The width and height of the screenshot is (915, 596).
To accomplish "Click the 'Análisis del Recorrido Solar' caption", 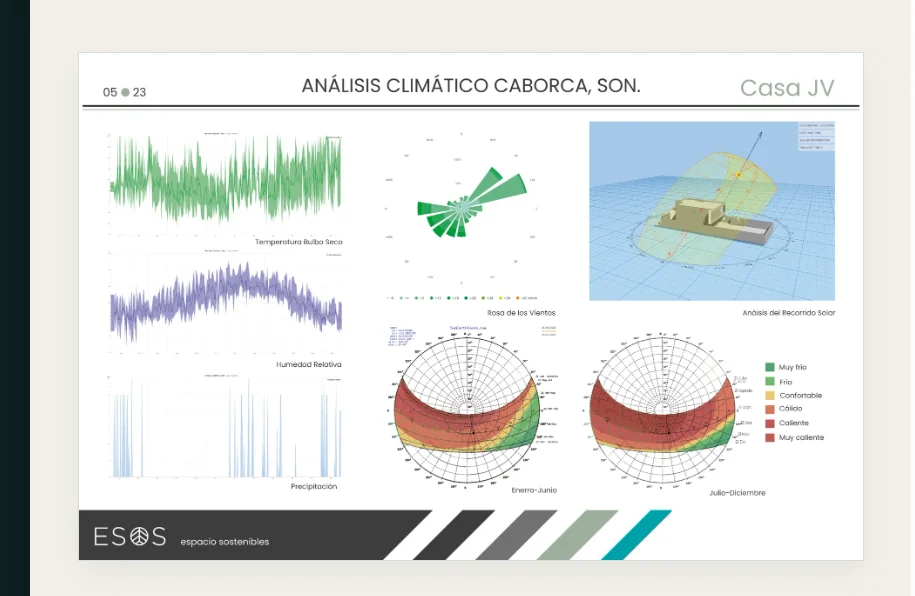I will pos(788,313).
